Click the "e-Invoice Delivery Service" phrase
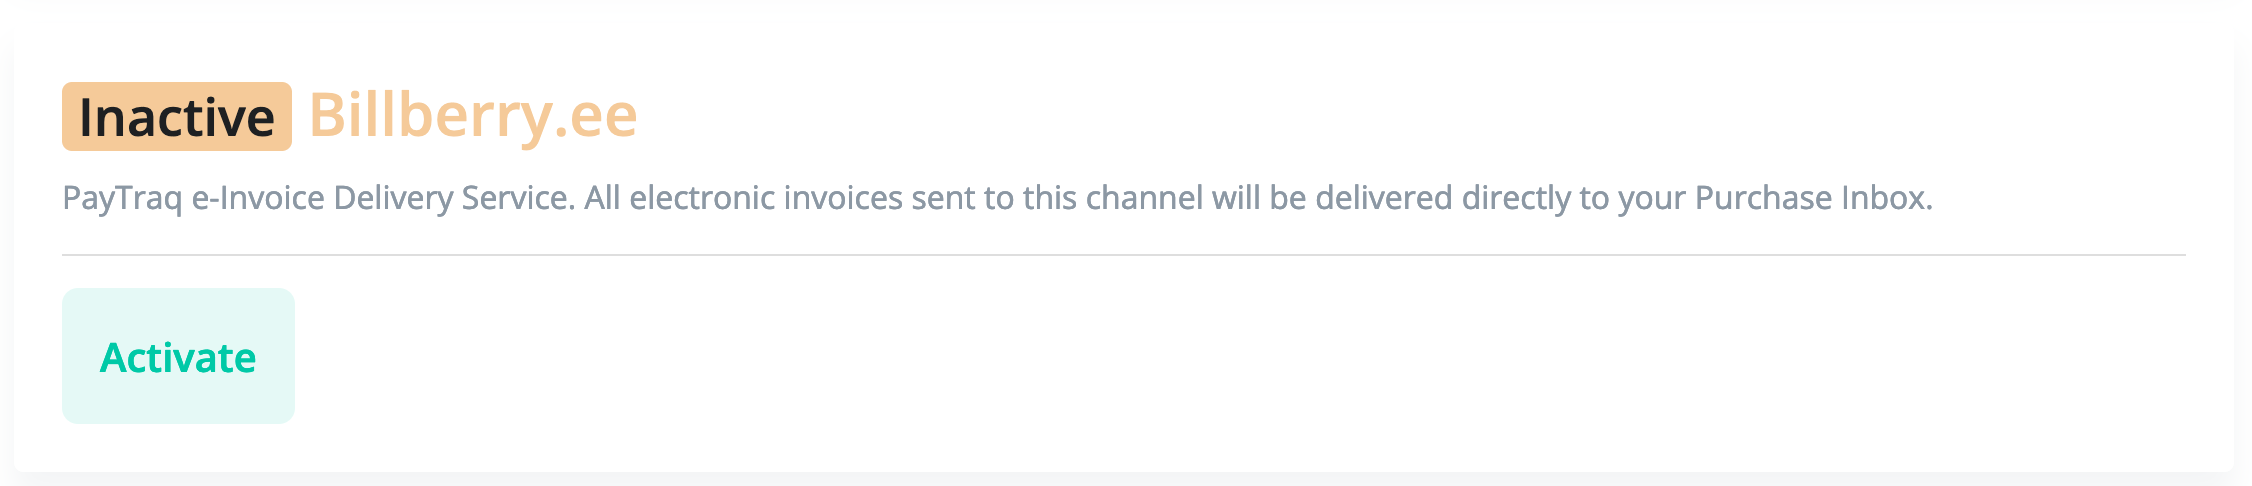2252x486 pixels. click(x=381, y=198)
